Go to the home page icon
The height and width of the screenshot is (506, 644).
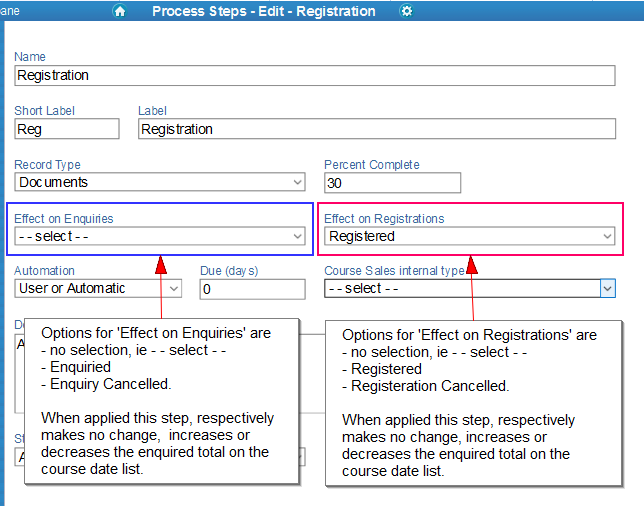click(120, 11)
